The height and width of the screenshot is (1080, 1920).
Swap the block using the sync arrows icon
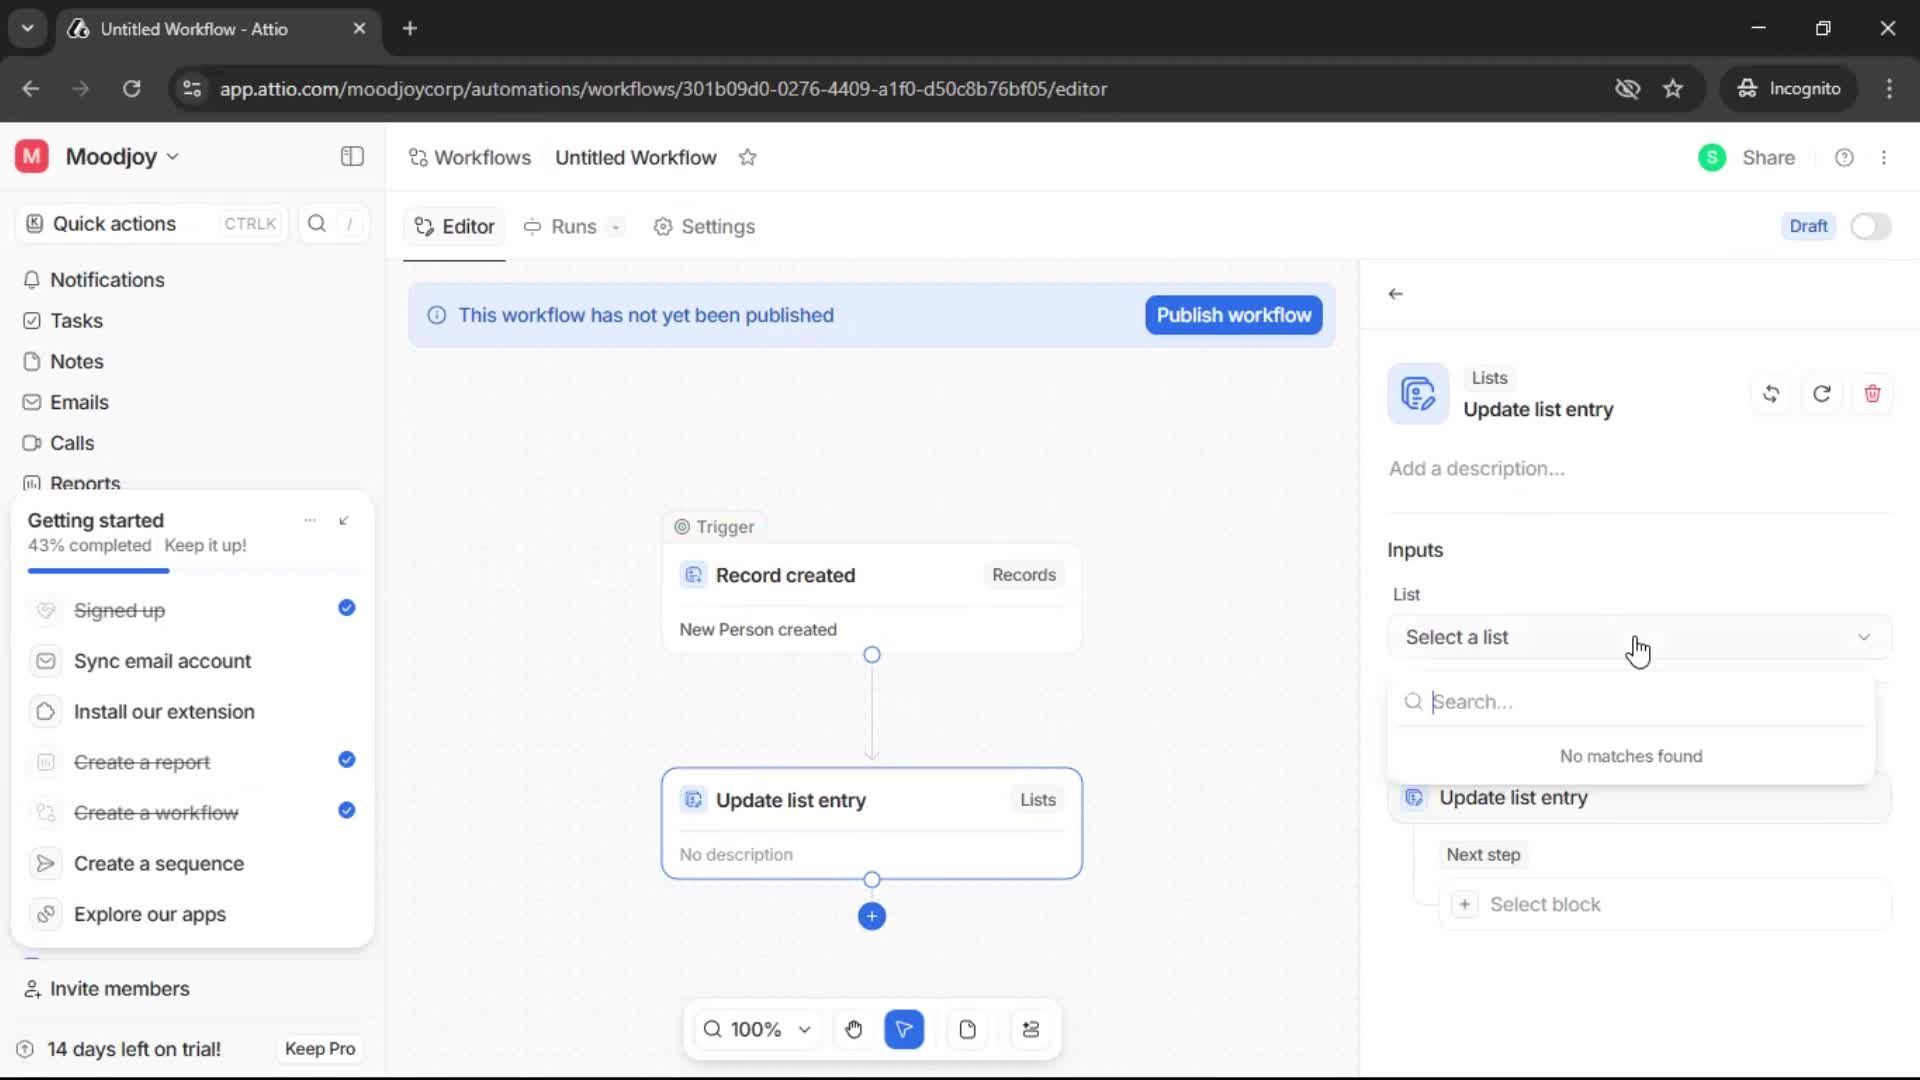[x=1771, y=393]
